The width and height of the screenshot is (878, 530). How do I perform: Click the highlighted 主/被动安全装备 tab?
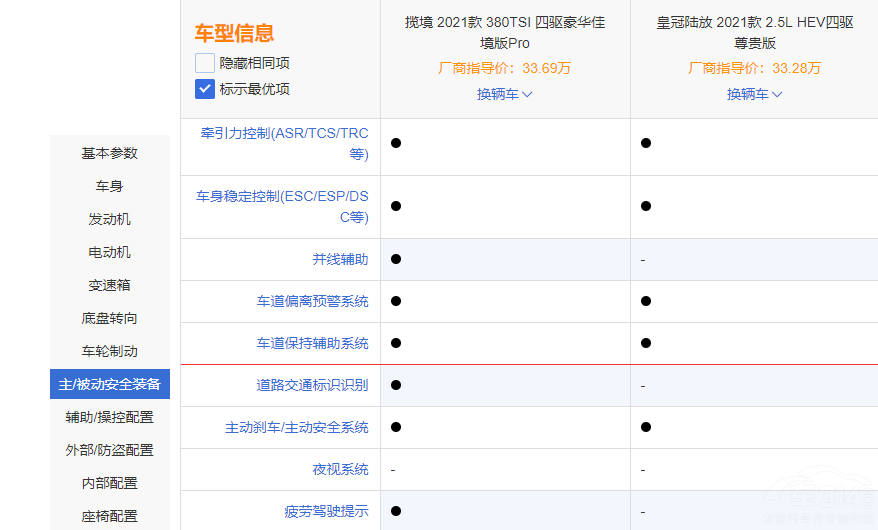(x=110, y=384)
